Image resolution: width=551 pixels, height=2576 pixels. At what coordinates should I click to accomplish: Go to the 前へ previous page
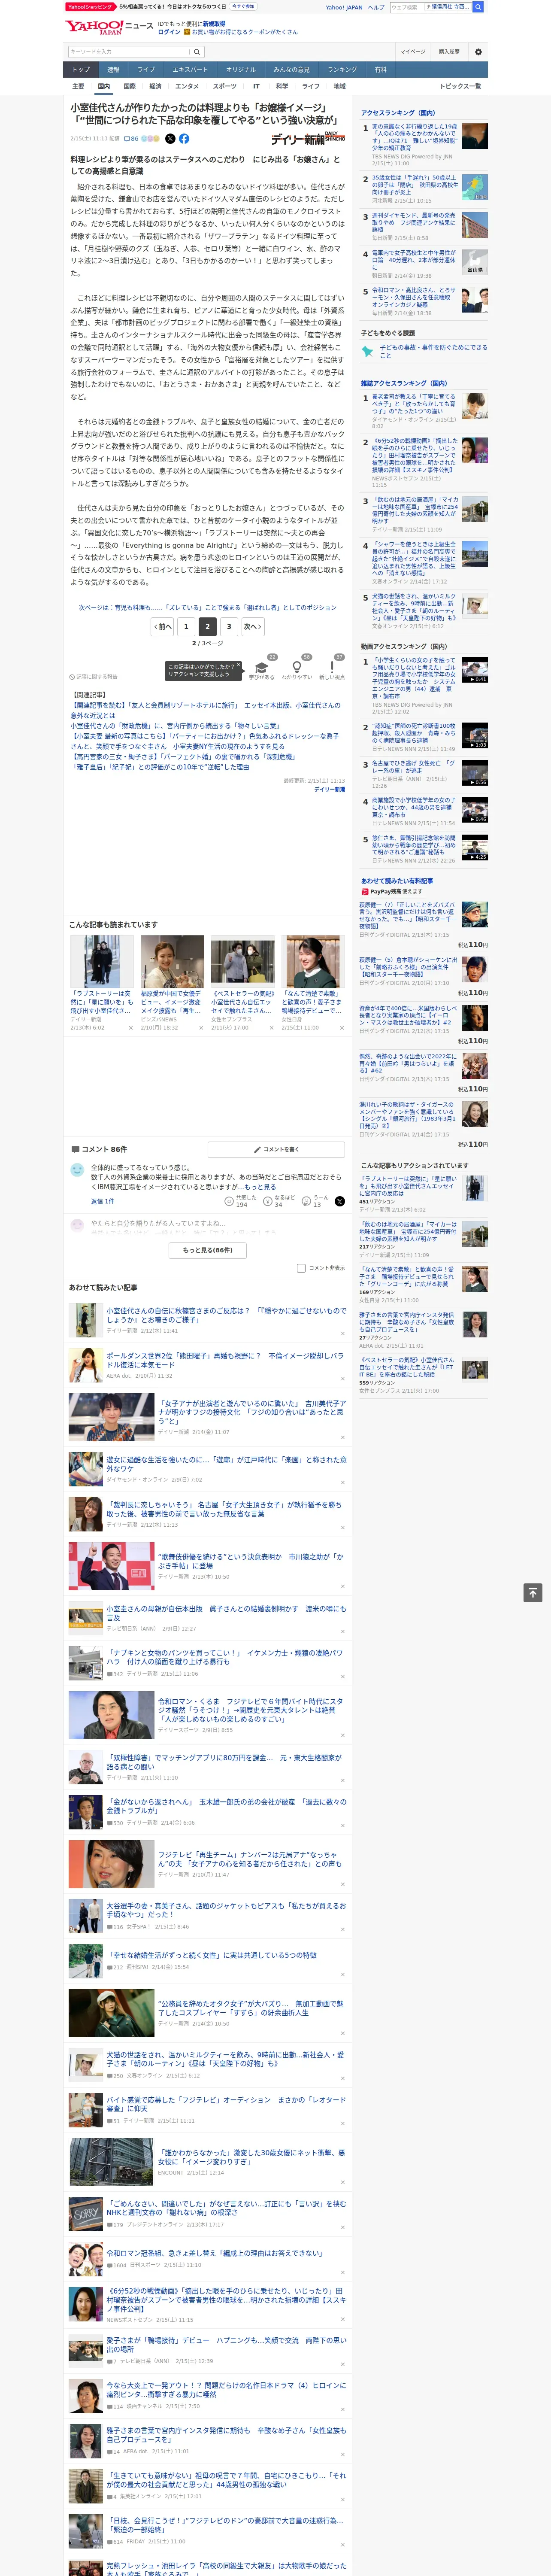pyautogui.click(x=162, y=627)
